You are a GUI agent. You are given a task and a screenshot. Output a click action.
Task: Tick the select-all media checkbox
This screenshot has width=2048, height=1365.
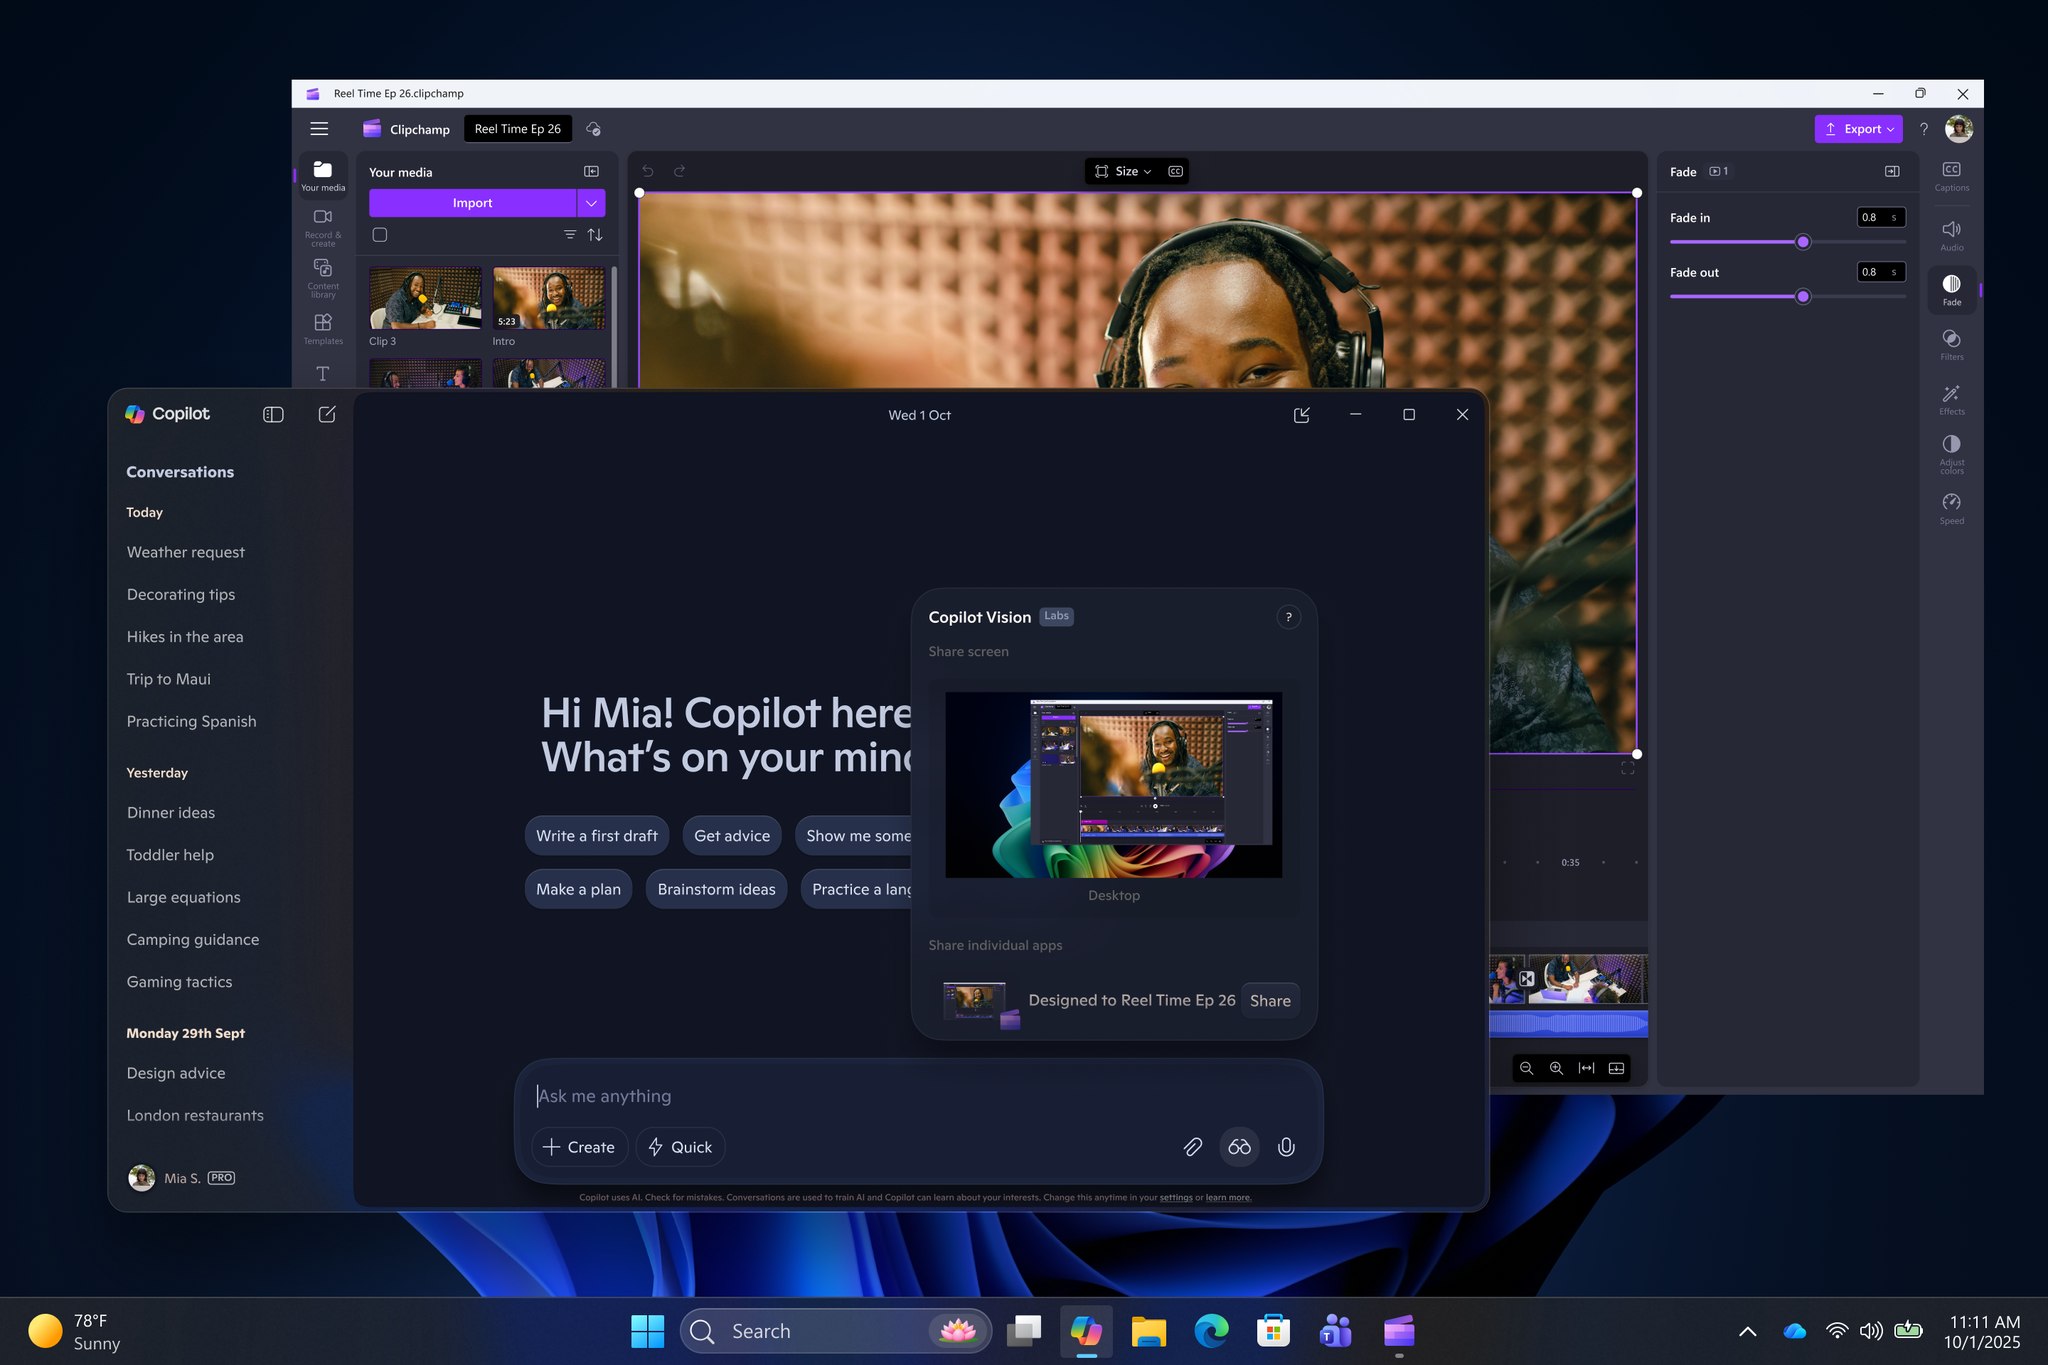(x=380, y=235)
